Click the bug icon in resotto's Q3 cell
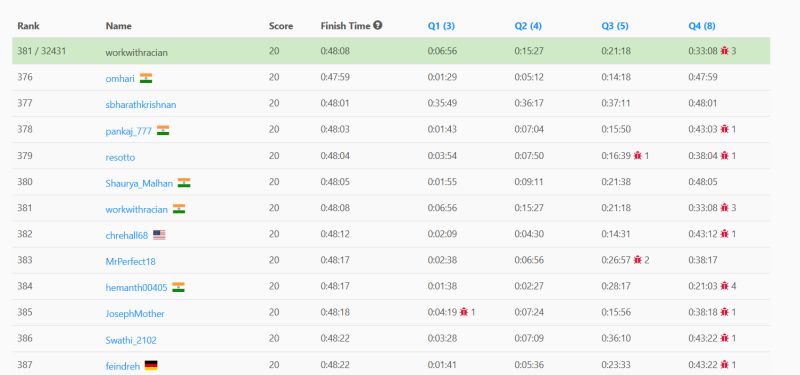This screenshot has height=375, width=800. (637, 156)
